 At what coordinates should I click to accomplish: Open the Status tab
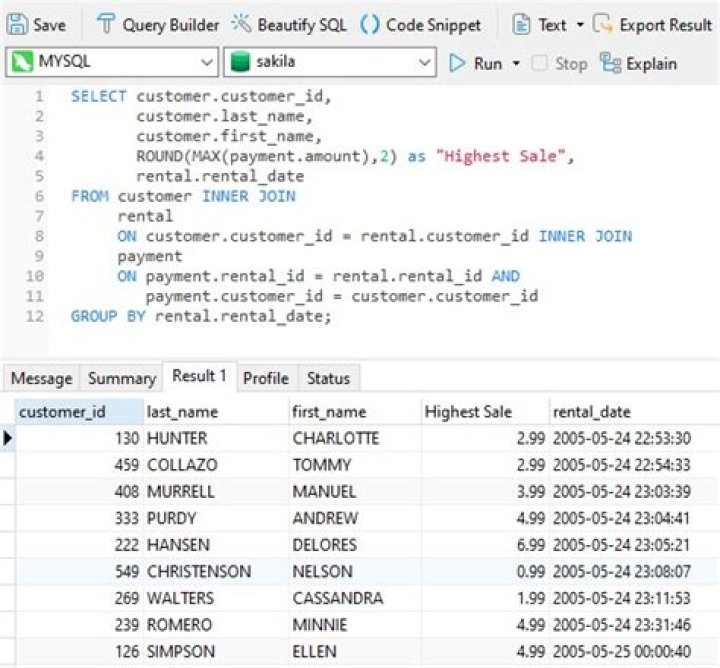click(328, 378)
